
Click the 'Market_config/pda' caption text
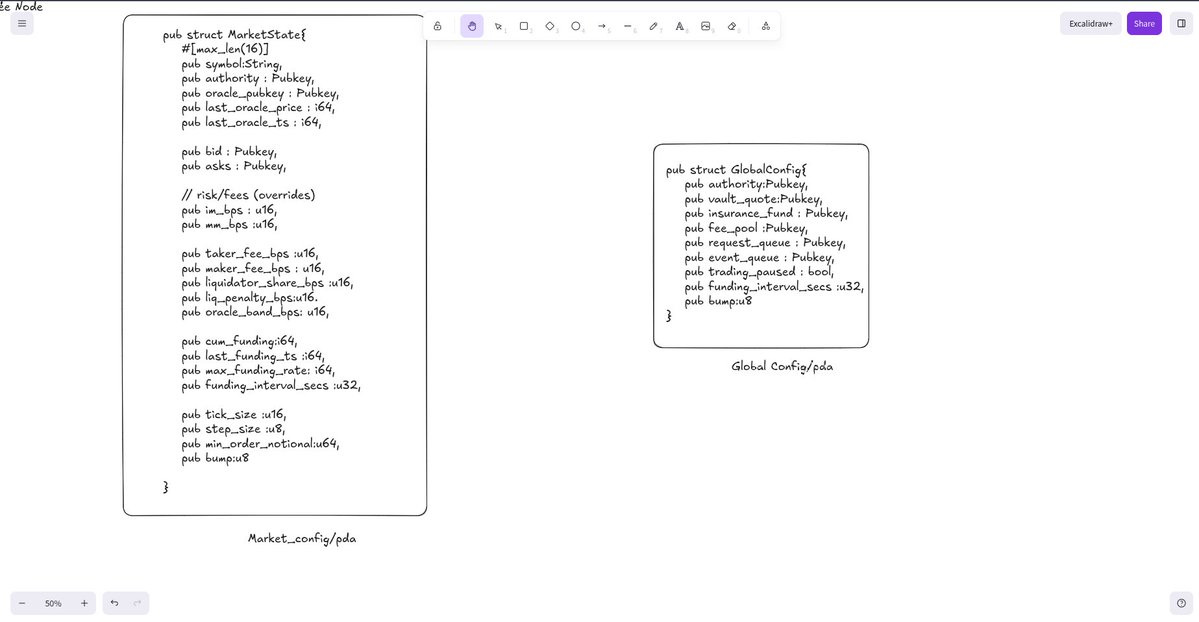coord(302,539)
